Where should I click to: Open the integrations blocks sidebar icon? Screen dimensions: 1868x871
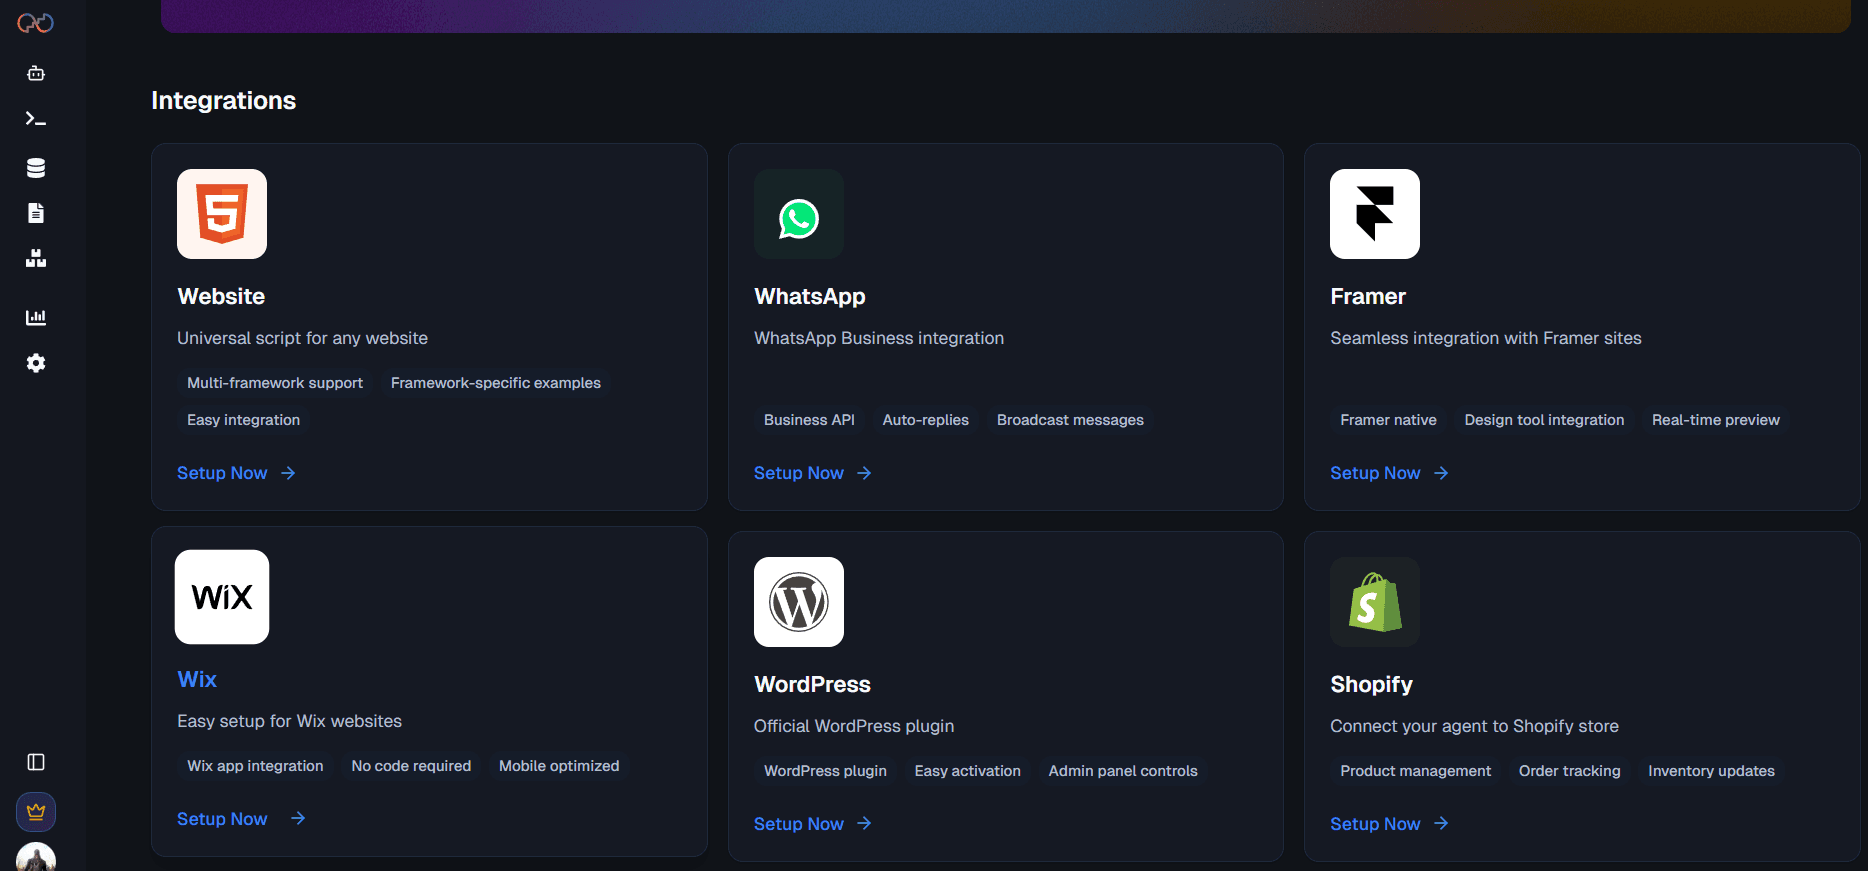[x=36, y=258]
